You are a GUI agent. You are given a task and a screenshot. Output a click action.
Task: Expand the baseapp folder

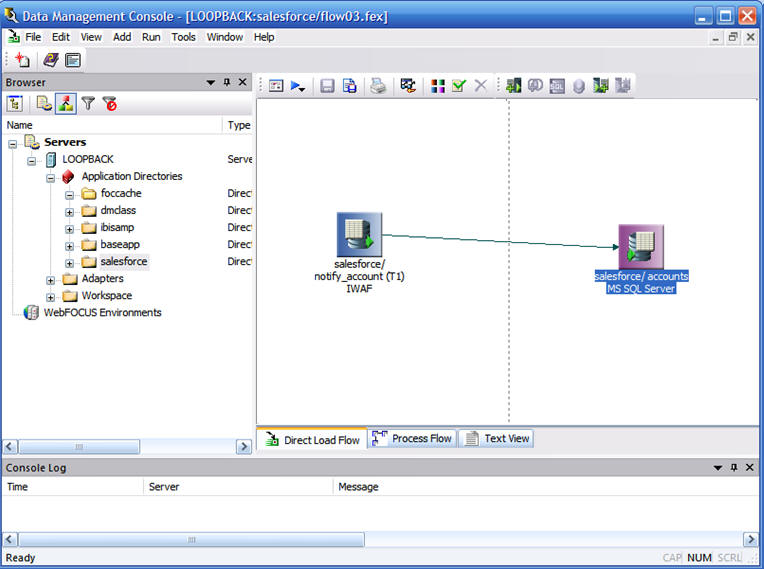pos(70,246)
